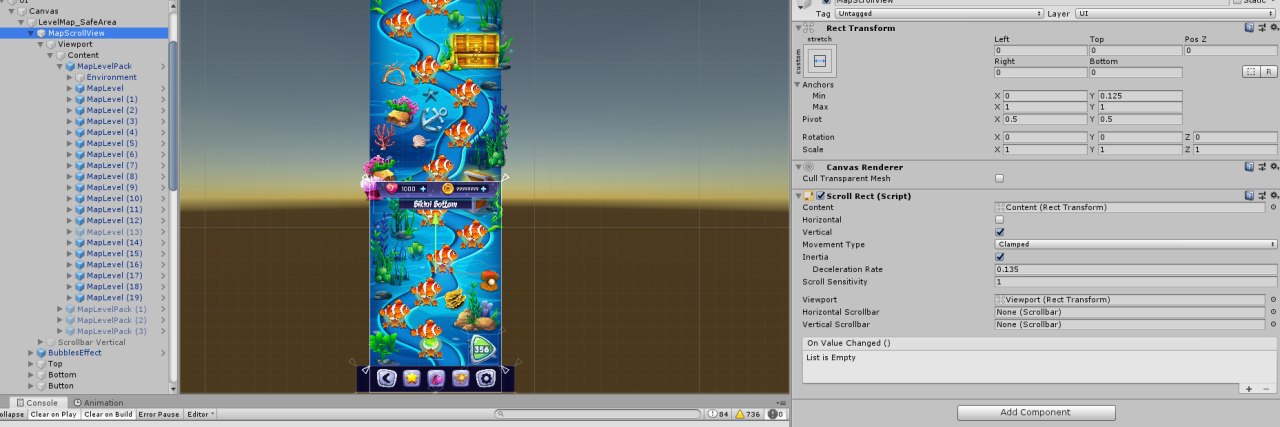Collapse the Scroll Rect component foldout
1280x427 pixels.
[798, 196]
